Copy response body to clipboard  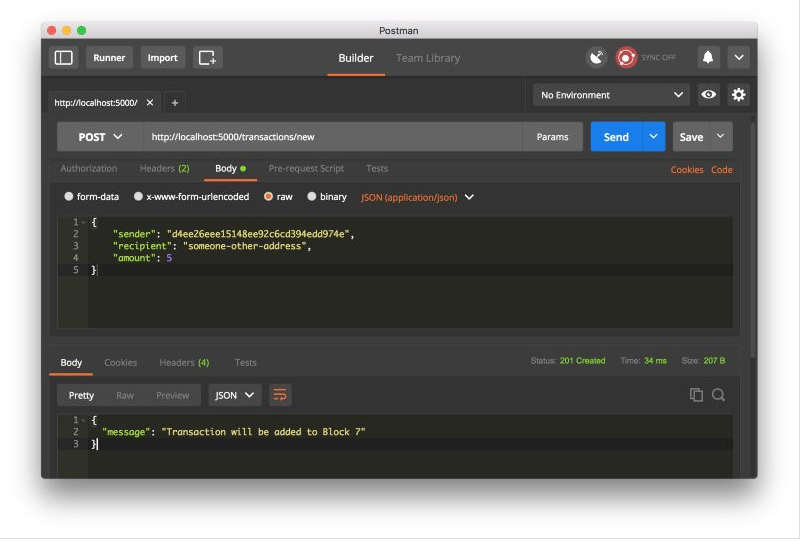point(696,395)
